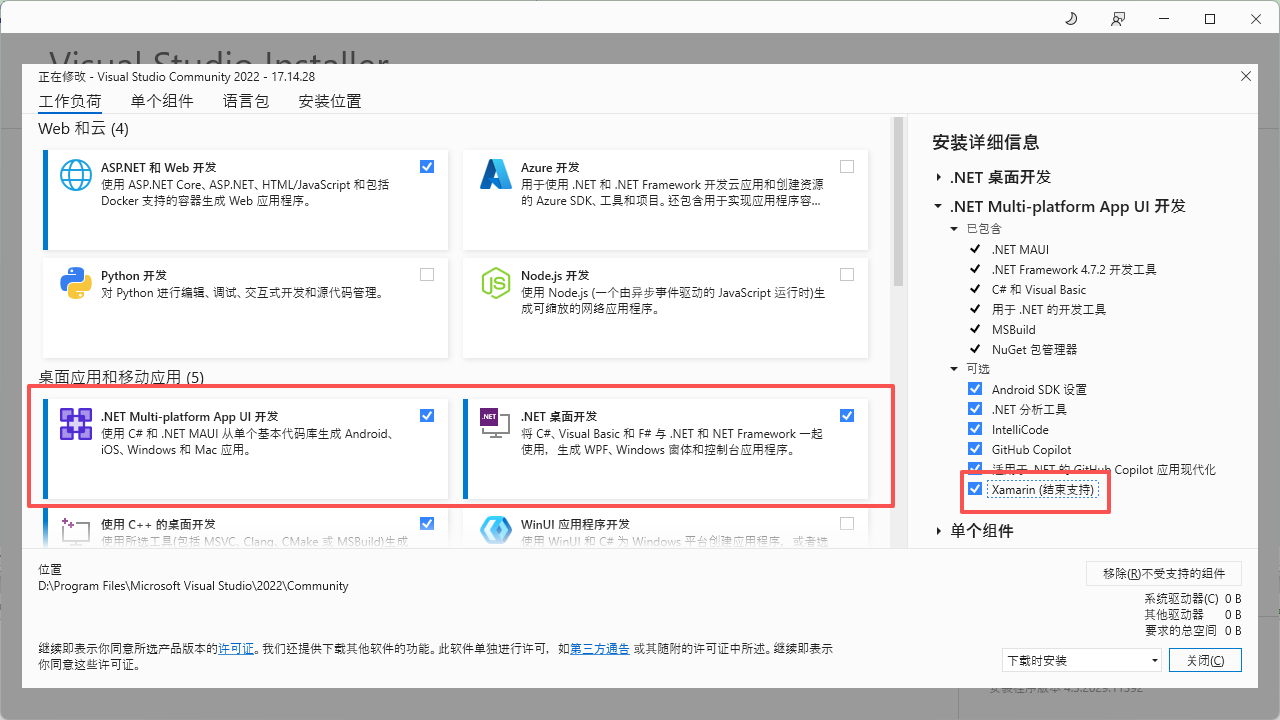Click the Python development snake icon
This screenshot has height=720, width=1280.
[76, 284]
